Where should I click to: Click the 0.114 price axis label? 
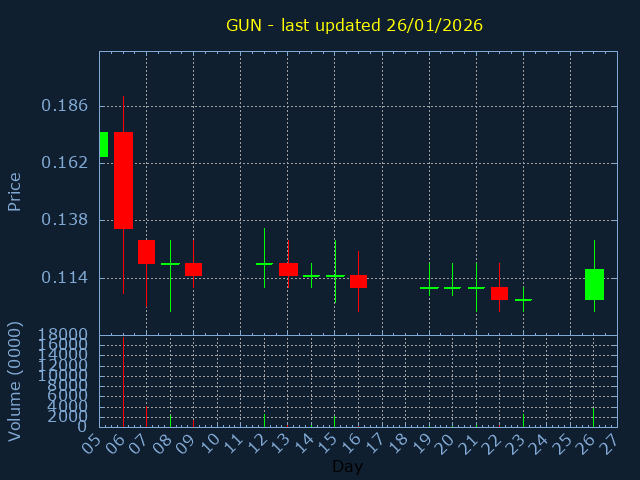pos(64,277)
